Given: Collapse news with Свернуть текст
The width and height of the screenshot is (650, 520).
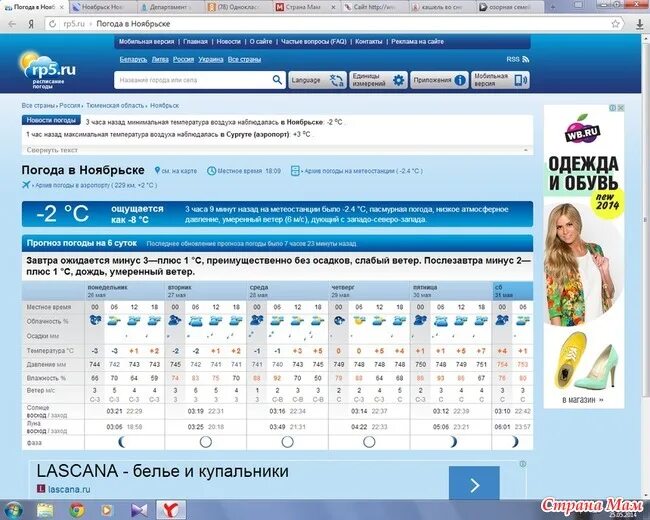Looking at the screenshot, I should coord(52,150).
